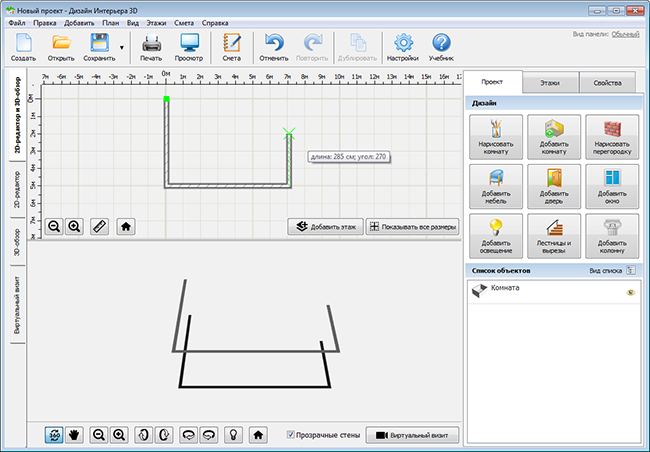Expand the Сохранить dropdown arrow
Screen dimensions: 650x452
(x=122, y=48)
